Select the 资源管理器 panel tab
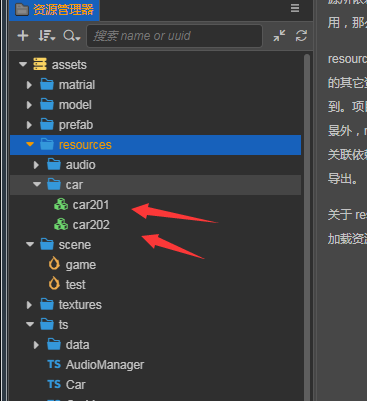This screenshot has height=401, width=367. point(54,10)
